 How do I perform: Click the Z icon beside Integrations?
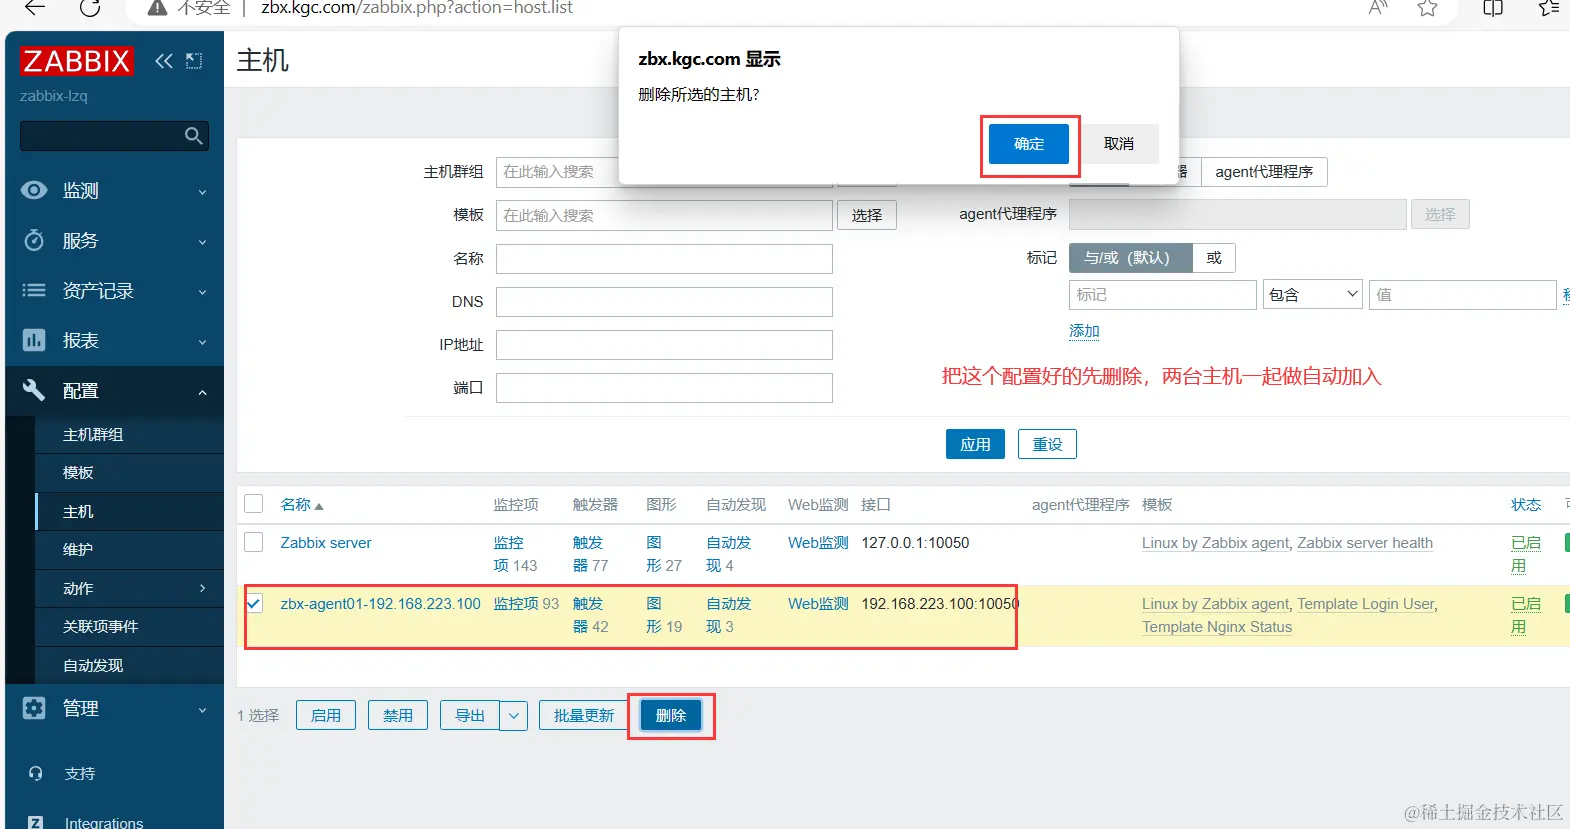pyautogui.click(x=36, y=822)
